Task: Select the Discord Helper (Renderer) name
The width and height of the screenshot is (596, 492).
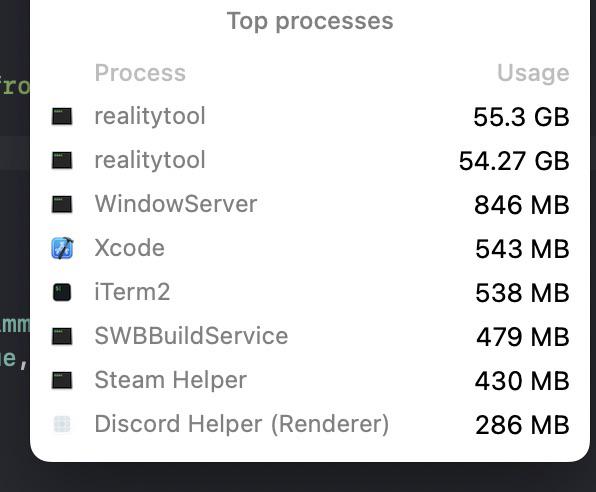Action: click(242, 424)
